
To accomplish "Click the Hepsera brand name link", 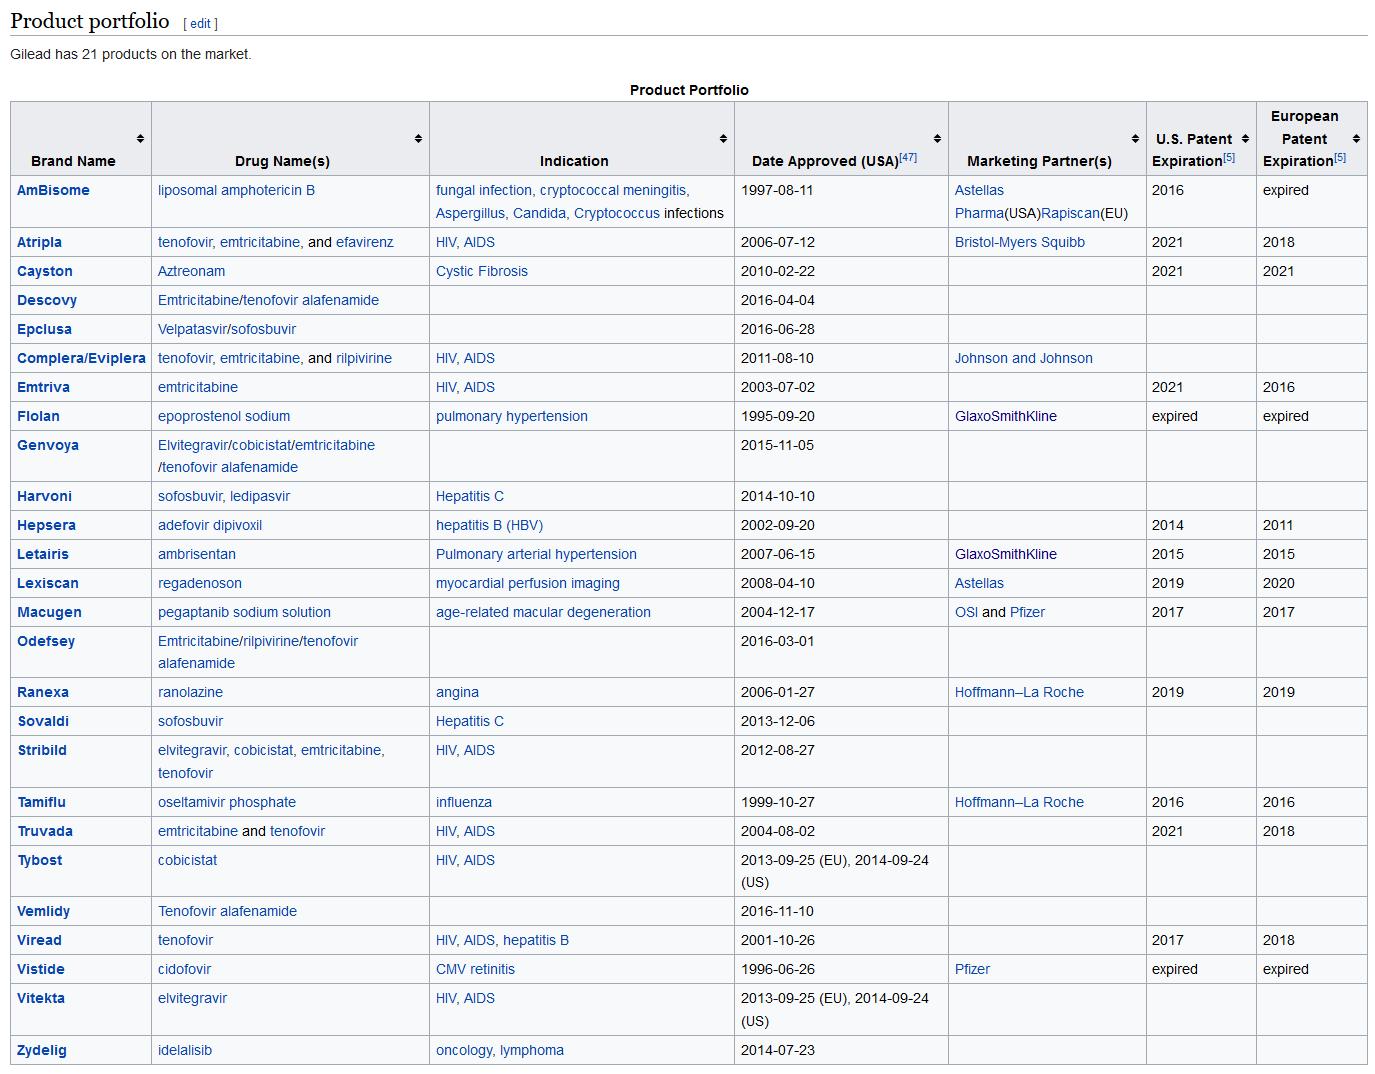I will coord(46,525).
